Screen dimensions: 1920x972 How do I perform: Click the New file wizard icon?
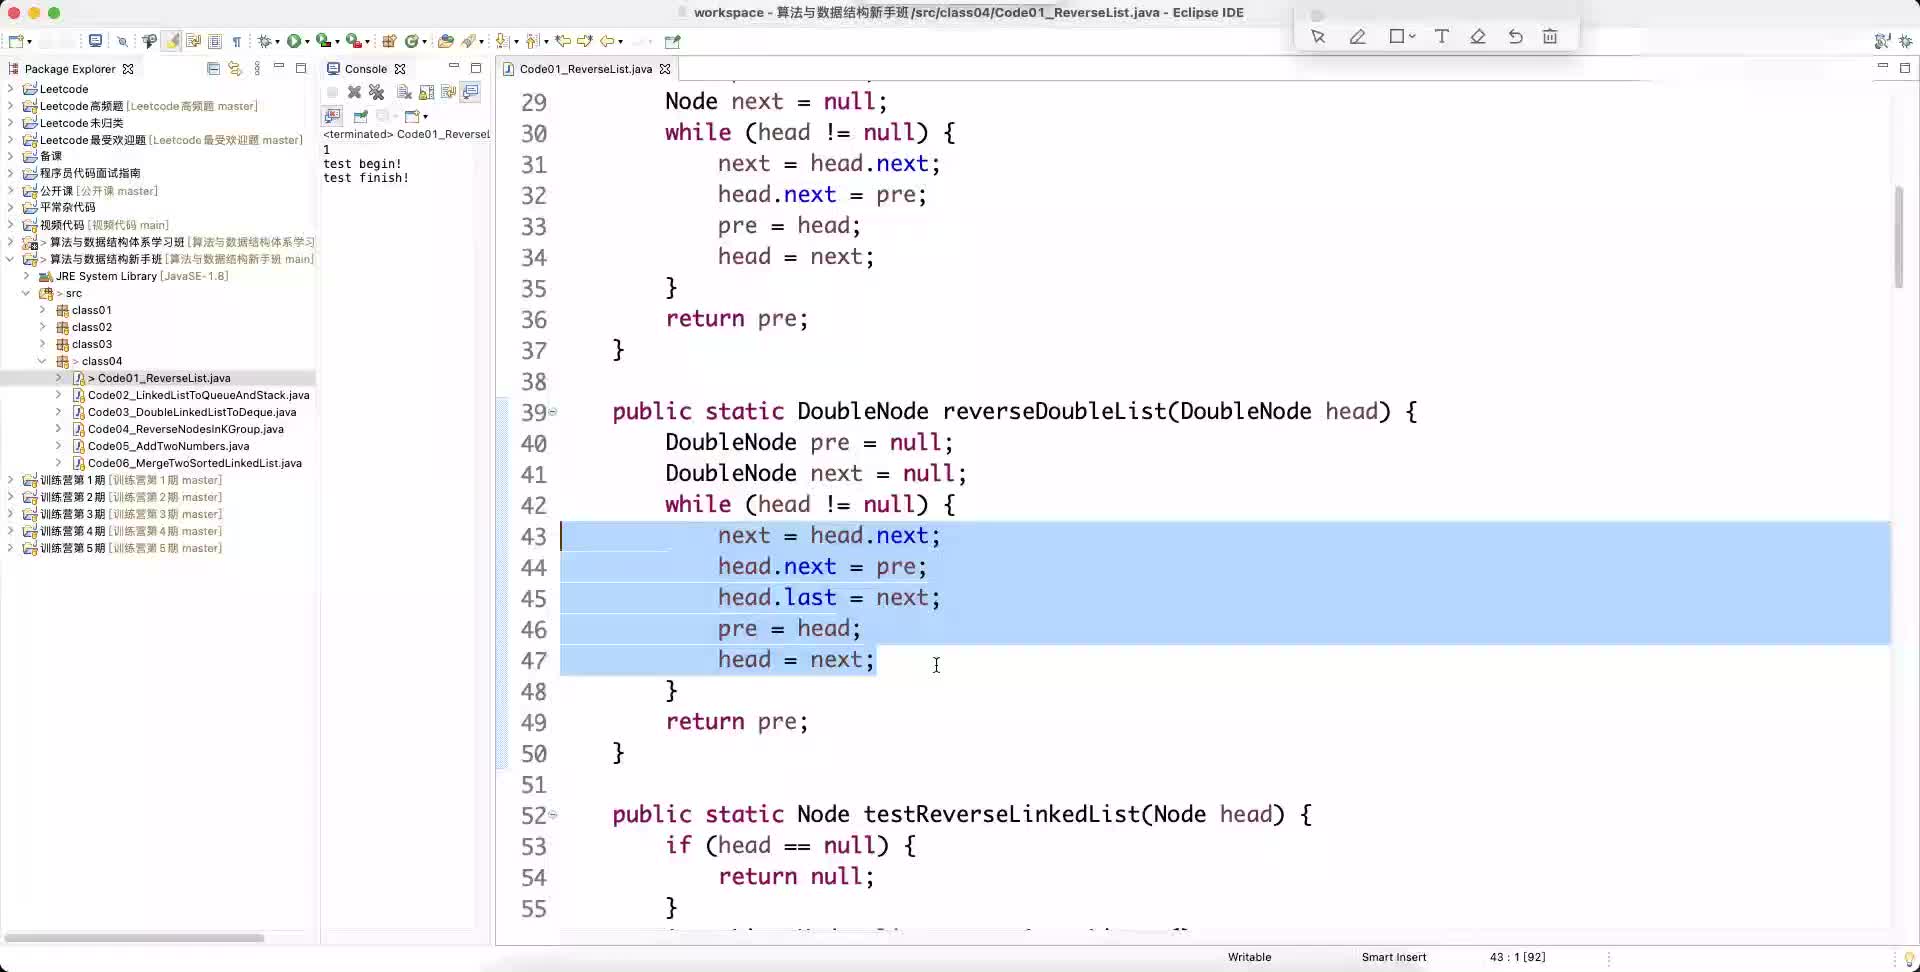point(16,41)
